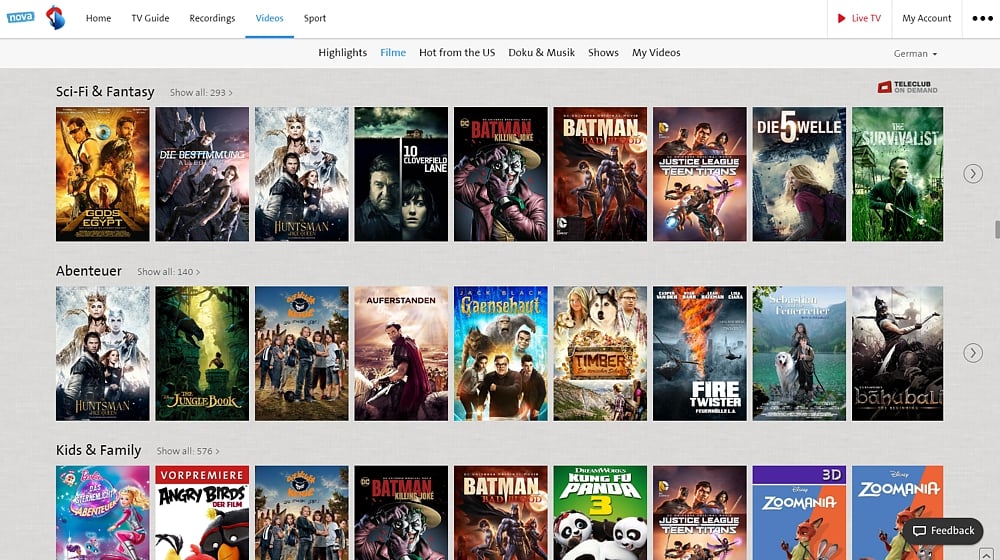Open the Recordings menu item
This screenshot has width=1000, height=560.
pyautogui.click(x=212, y=18)
